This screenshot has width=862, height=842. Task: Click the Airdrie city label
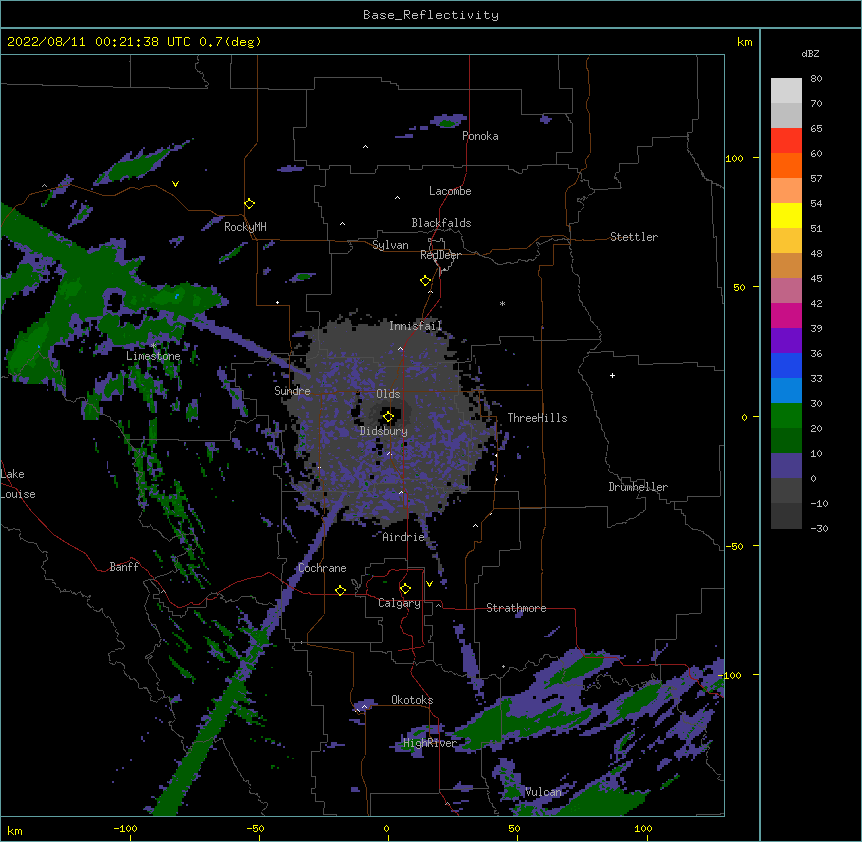tap(403, 537)
